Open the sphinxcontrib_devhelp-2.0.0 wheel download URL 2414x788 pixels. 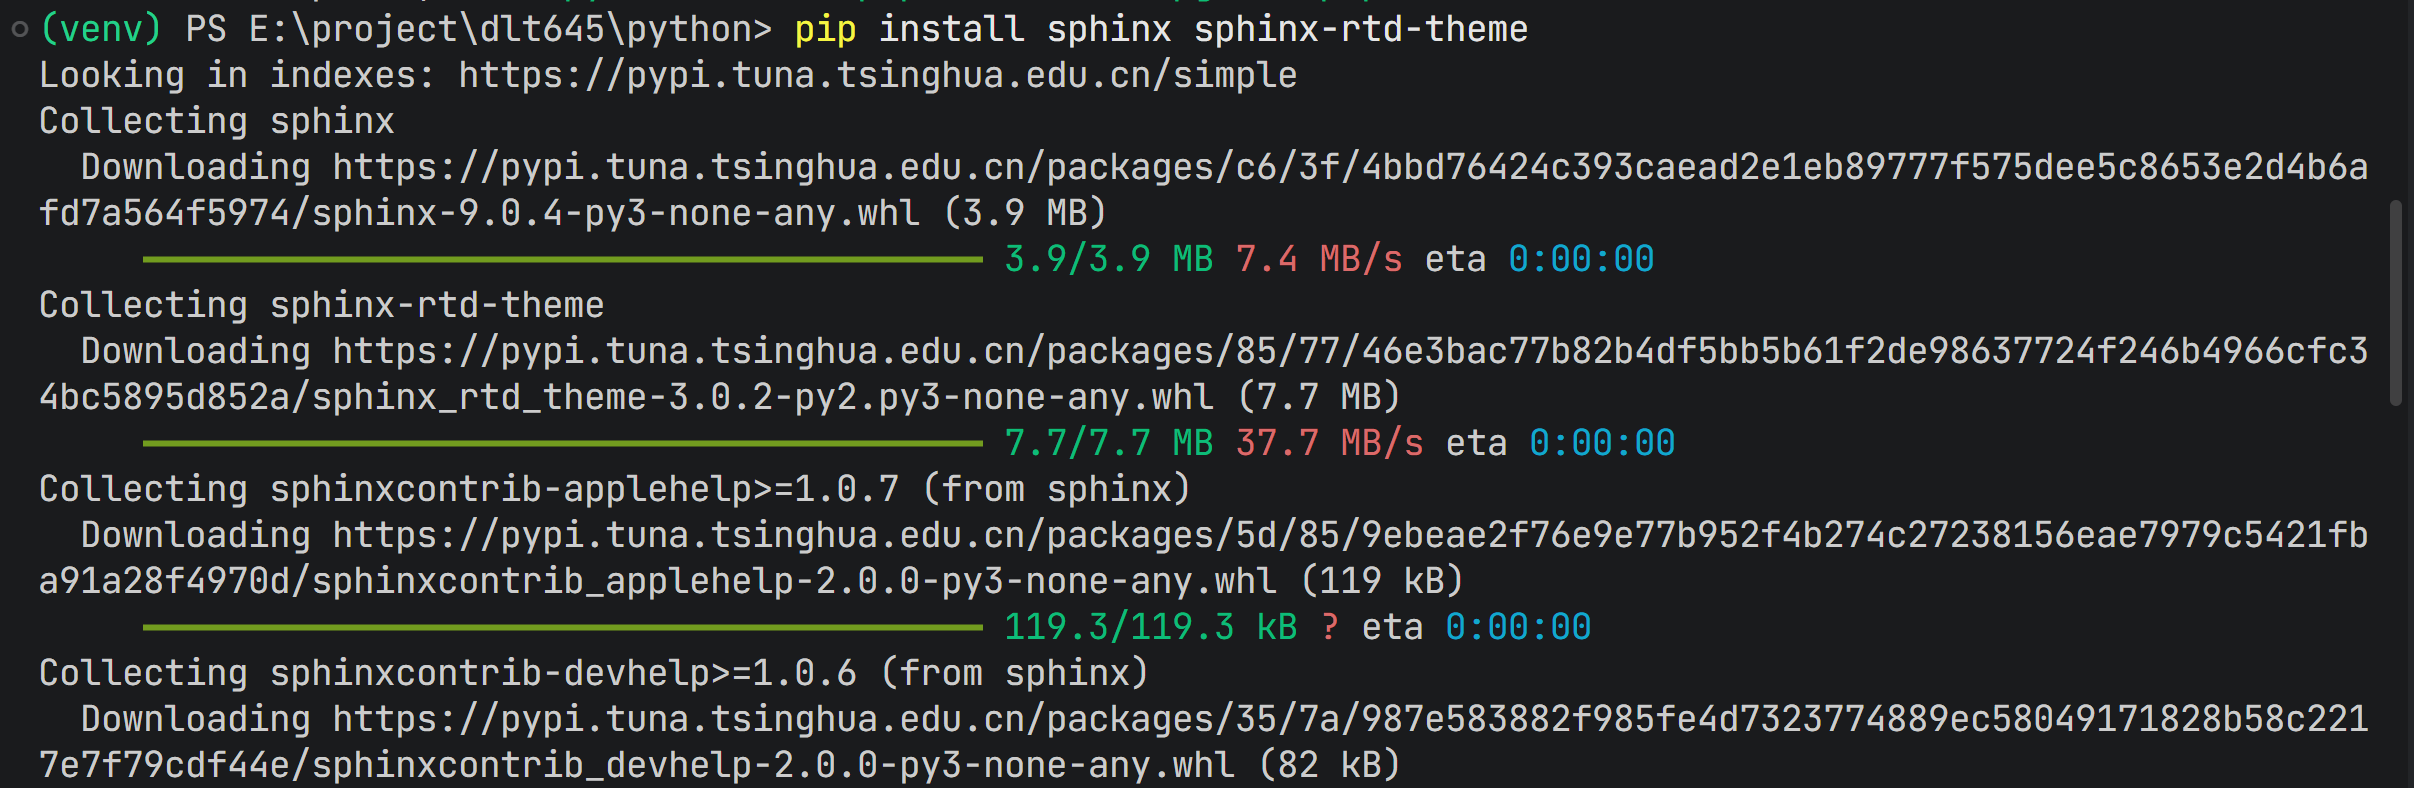coord(1203,742)
